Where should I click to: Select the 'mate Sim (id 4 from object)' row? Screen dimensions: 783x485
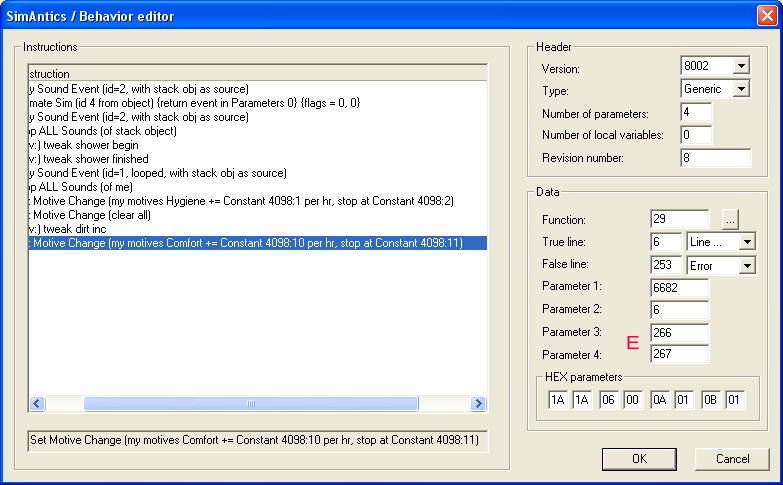[x=258, y=103]
